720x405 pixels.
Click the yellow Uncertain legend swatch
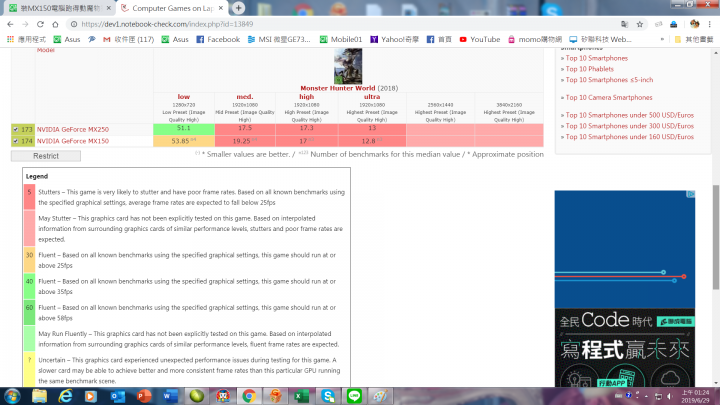29,370
